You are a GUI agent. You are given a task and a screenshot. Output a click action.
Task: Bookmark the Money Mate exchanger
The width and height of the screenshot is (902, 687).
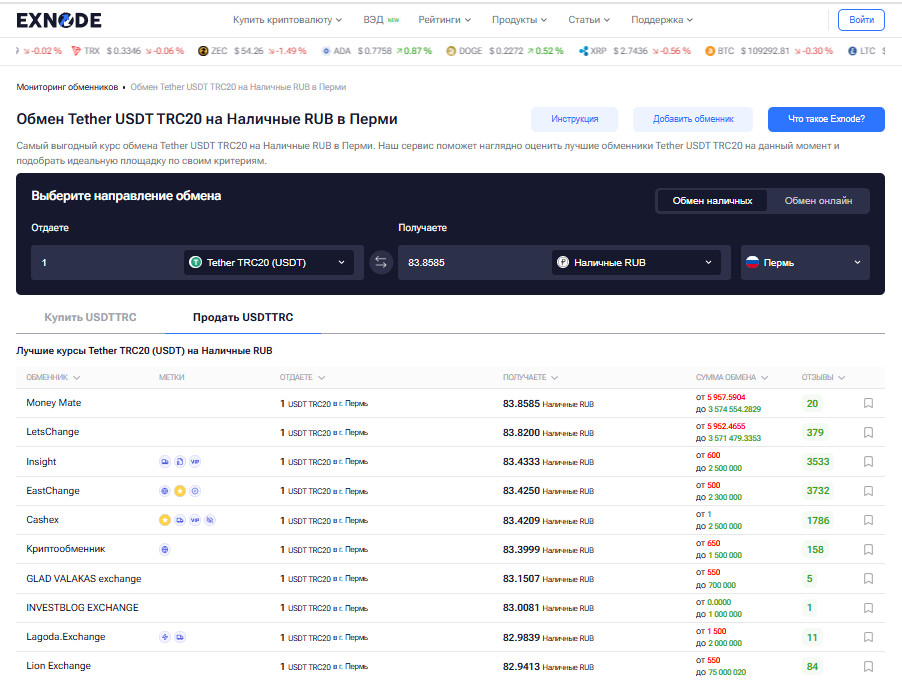[x=868, y=404]
